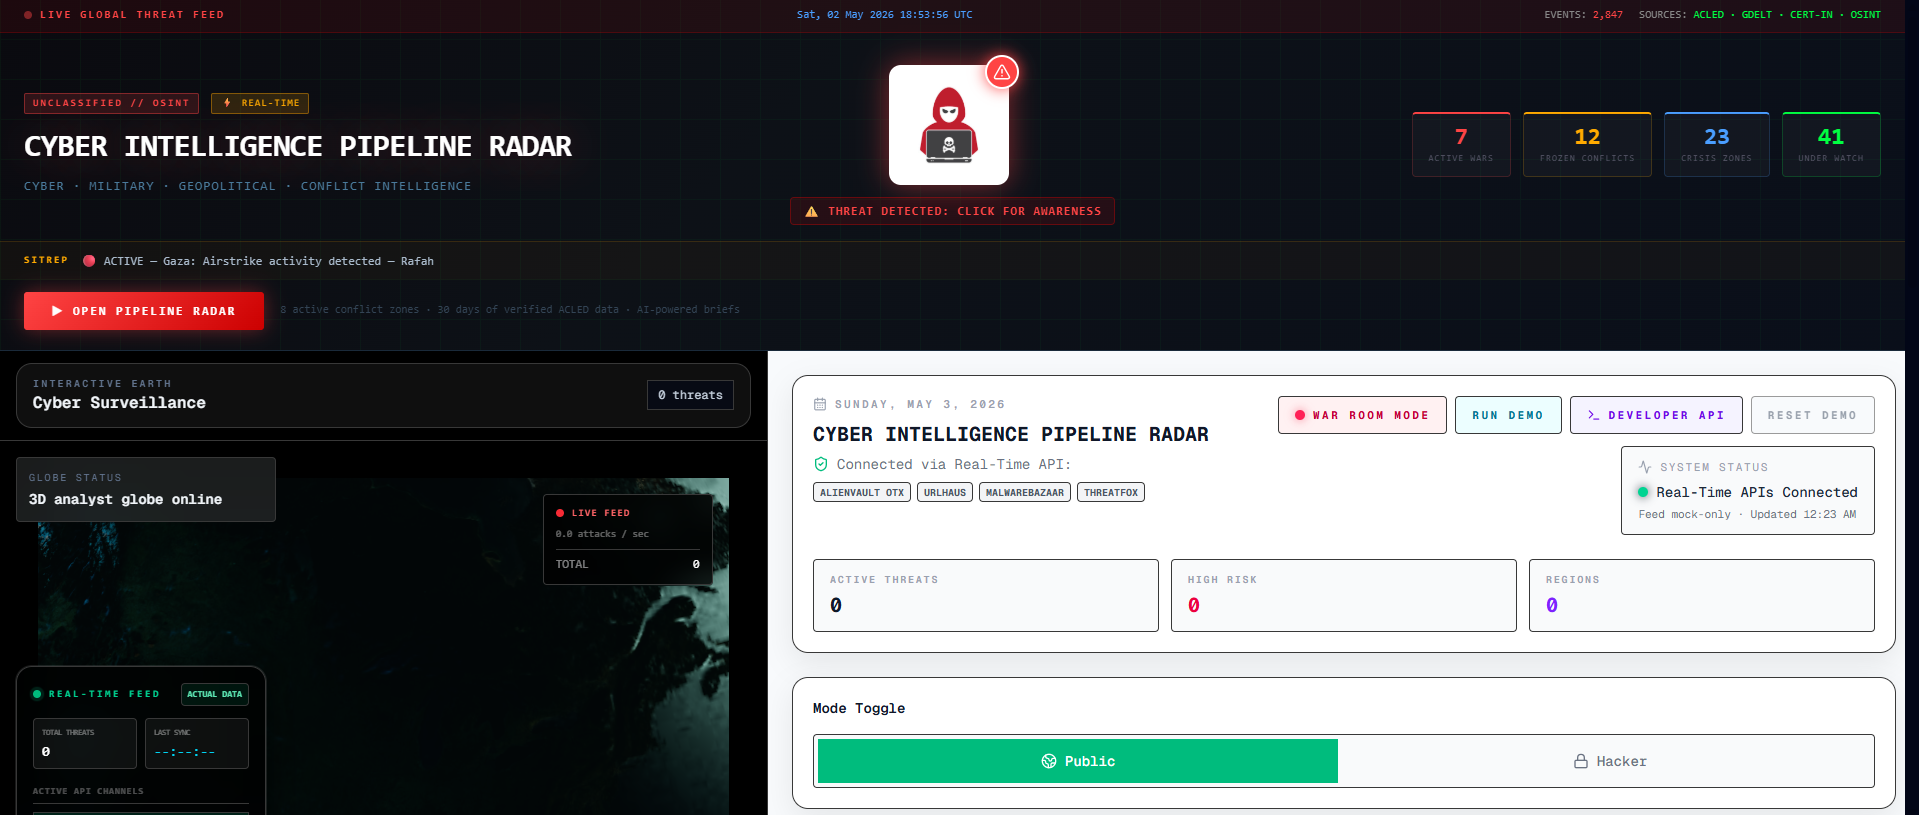Click the Total Threats box in feed

[85, 743]
